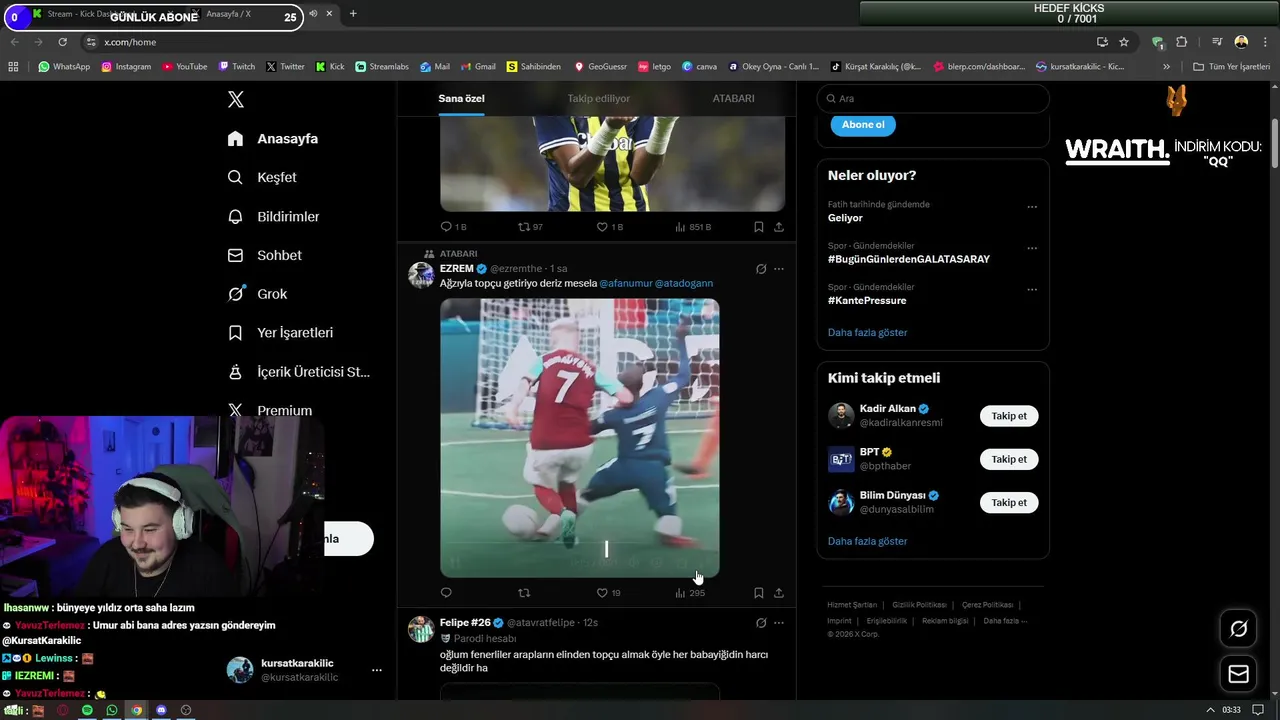Repost the top tweet with 97 reposts
This screenshot has width=1280, height=720.
530,227
